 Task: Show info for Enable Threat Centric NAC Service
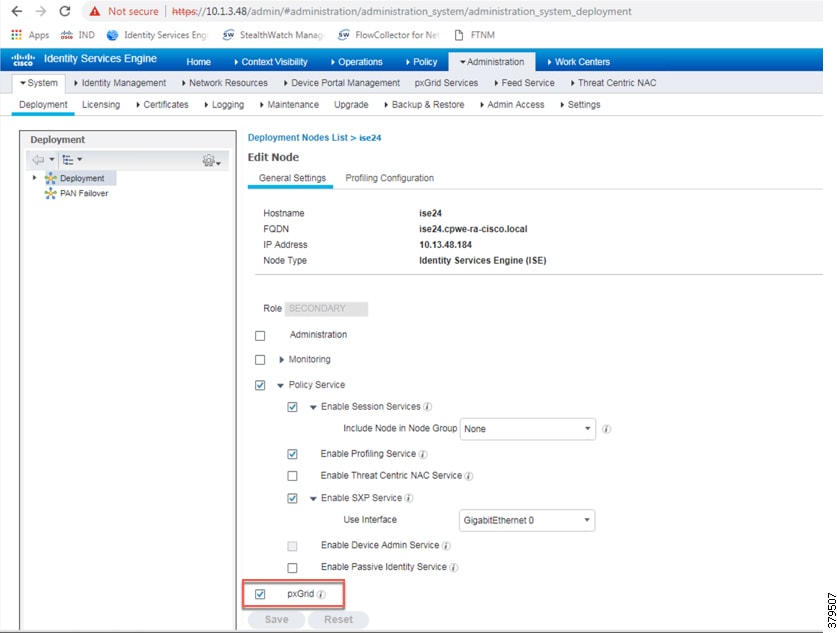469,476
